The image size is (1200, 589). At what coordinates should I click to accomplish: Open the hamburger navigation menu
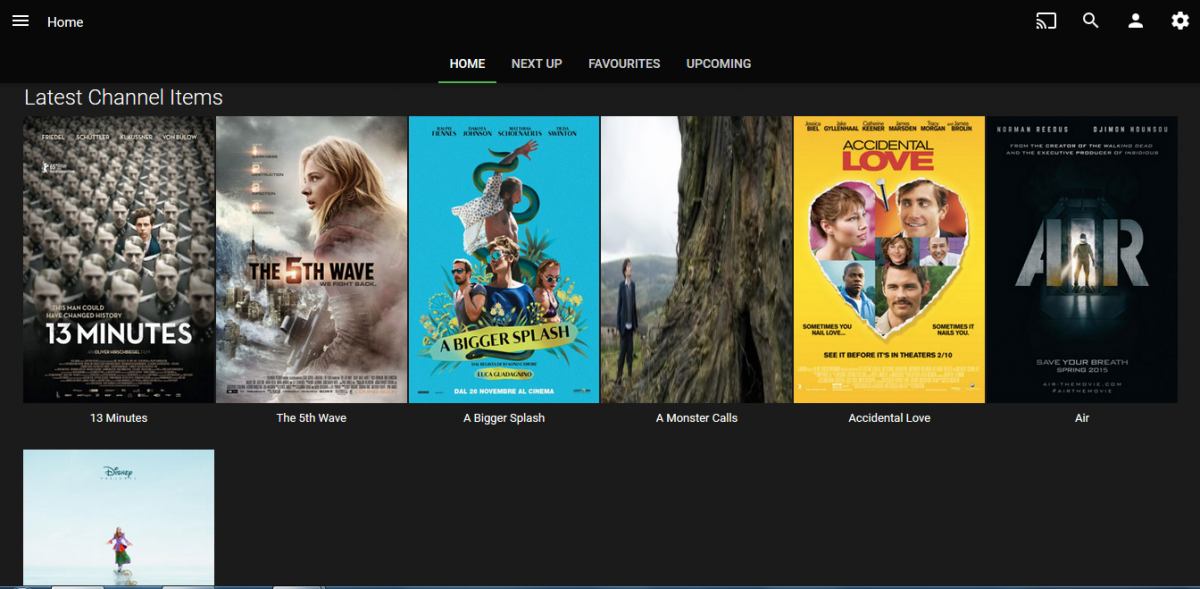coord(20,21)
